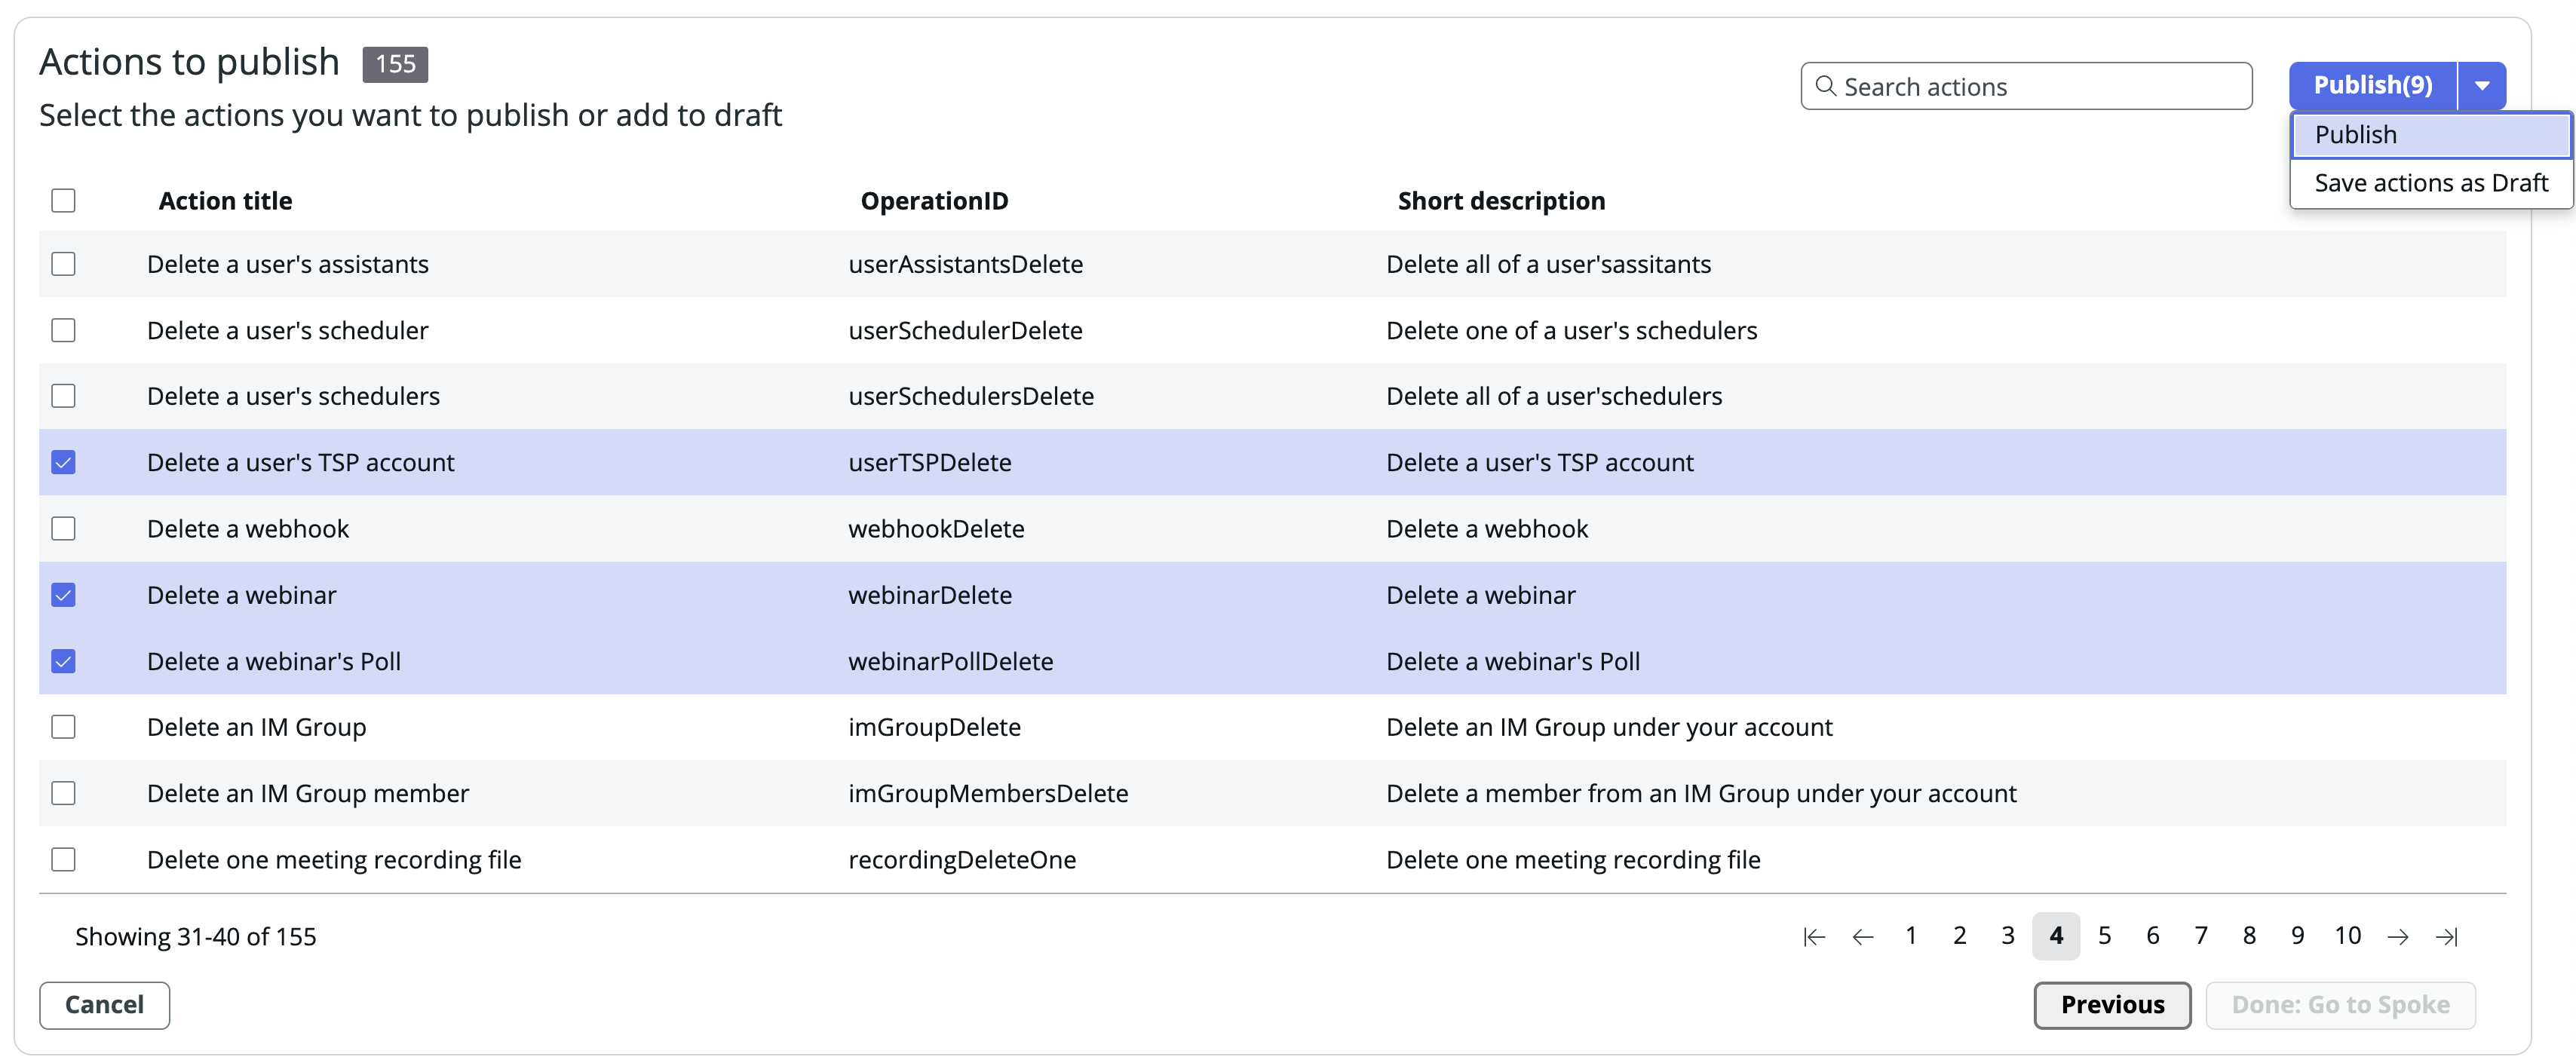Click the Action title column header
The height and width of the screenshot is (1063, 2576).
point(225,201)
